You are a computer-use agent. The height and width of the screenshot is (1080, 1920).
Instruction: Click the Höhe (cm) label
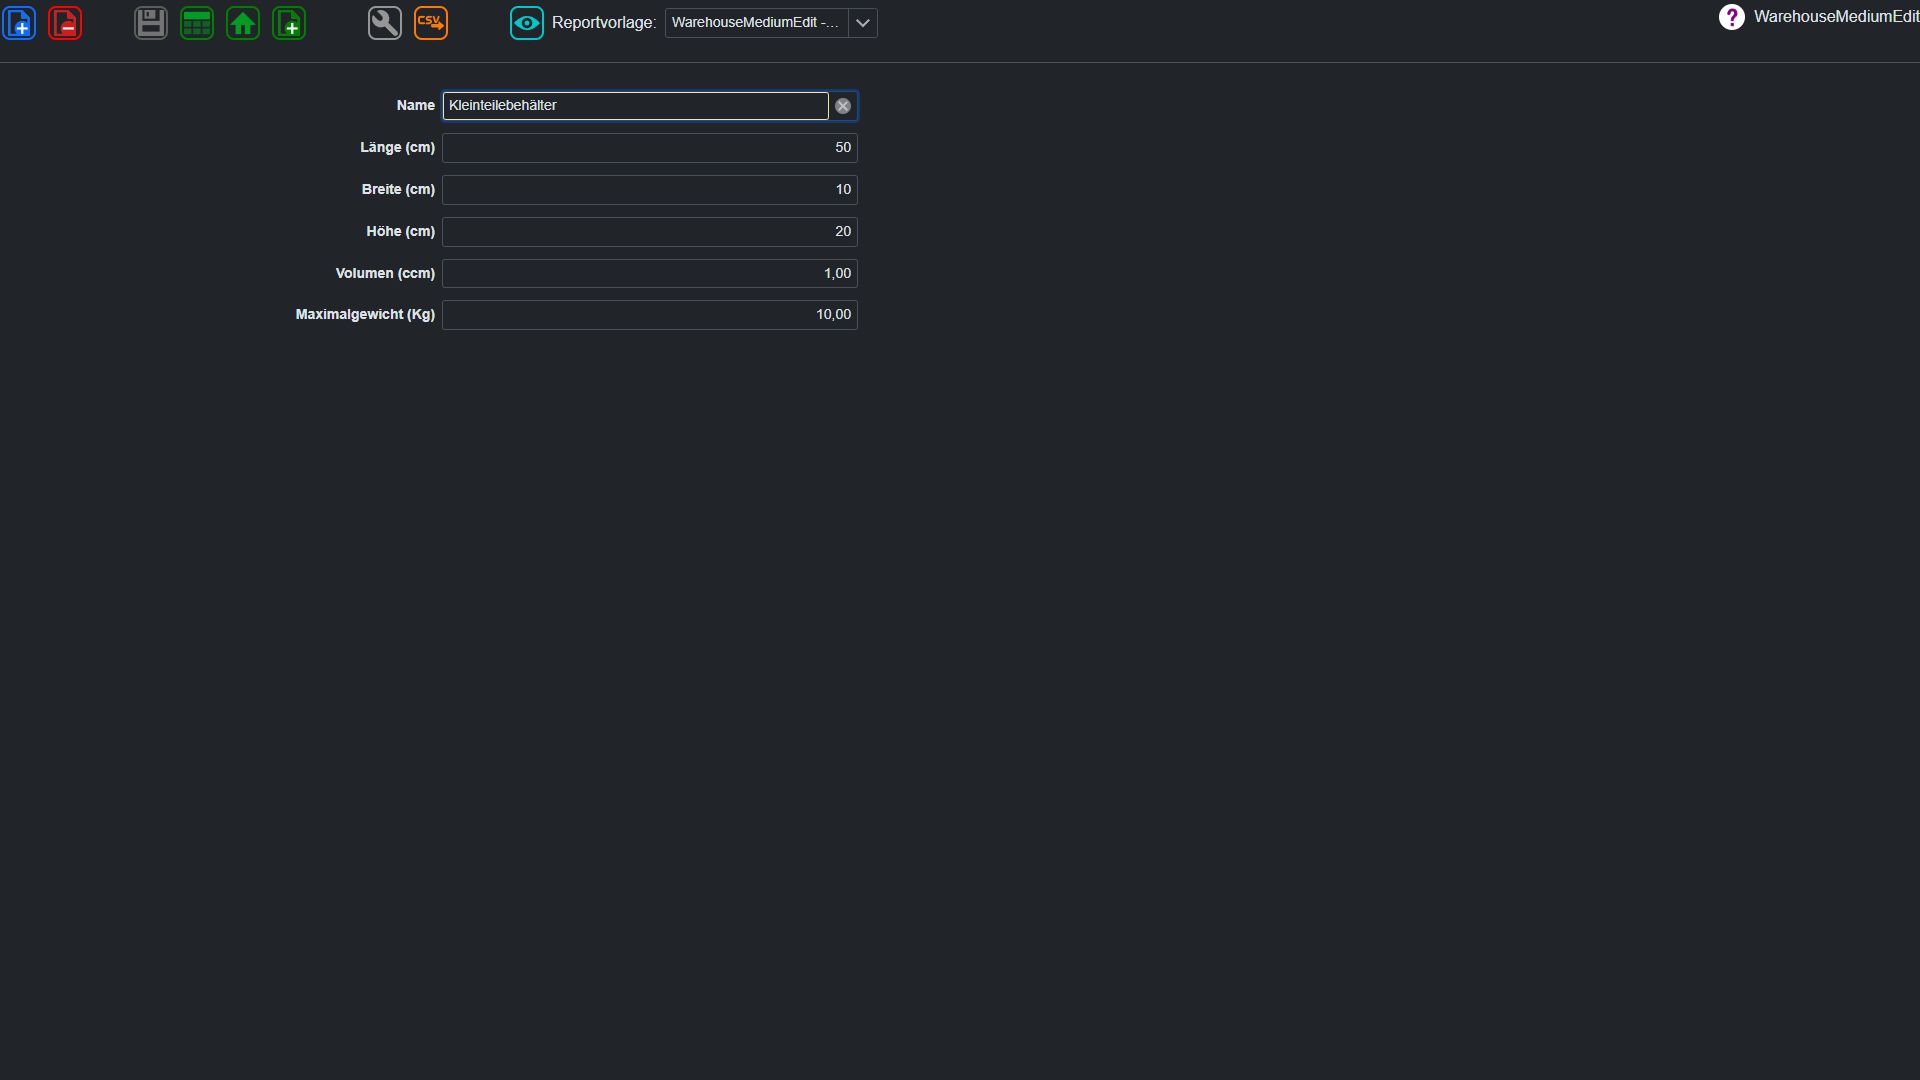[x=400, y=232]
